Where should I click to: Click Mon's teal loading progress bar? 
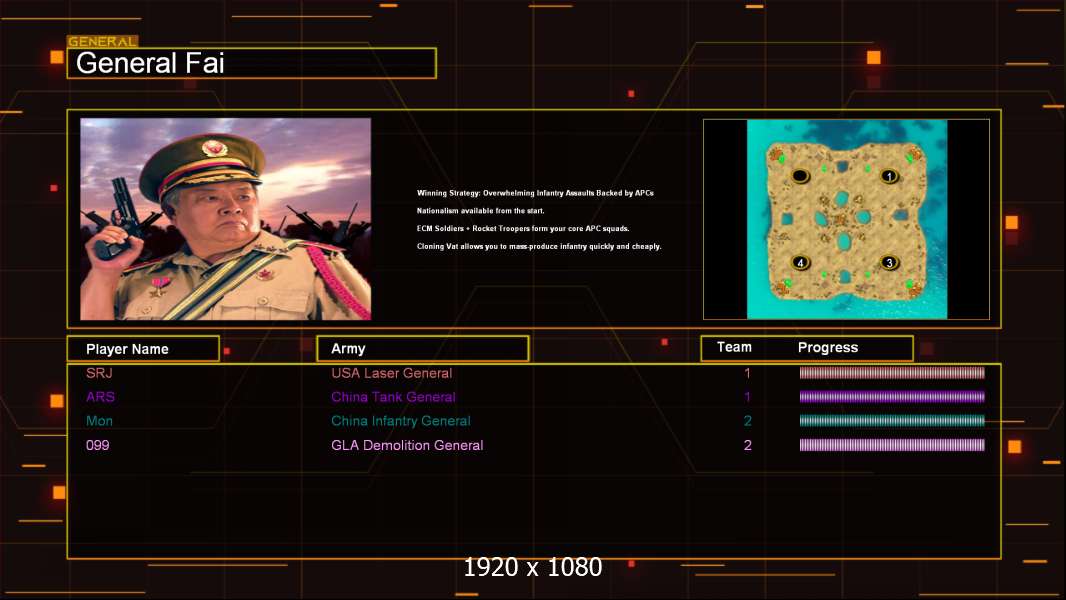892,421
